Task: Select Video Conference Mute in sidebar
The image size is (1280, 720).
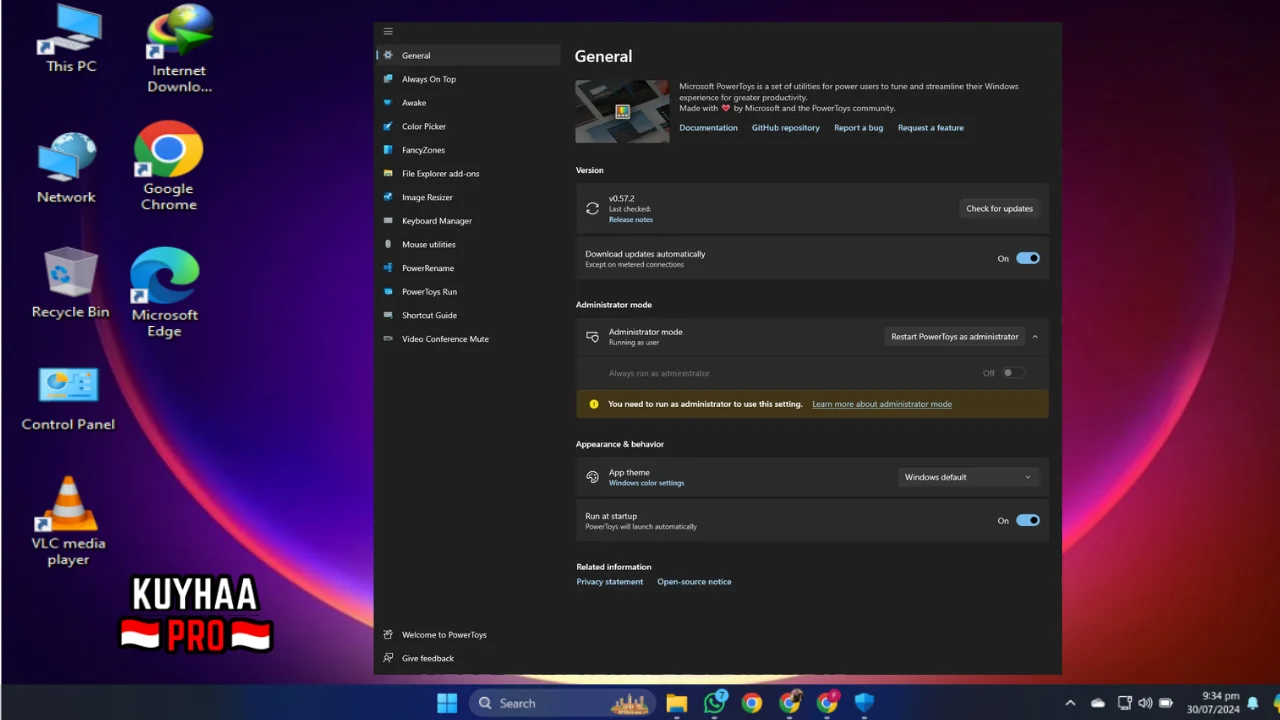Action: pos(445,339)
